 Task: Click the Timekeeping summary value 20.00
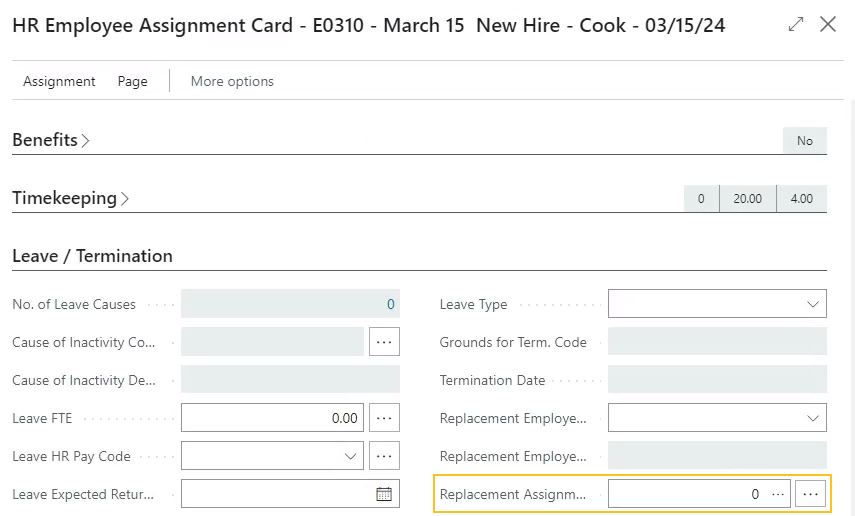(748, 199)
